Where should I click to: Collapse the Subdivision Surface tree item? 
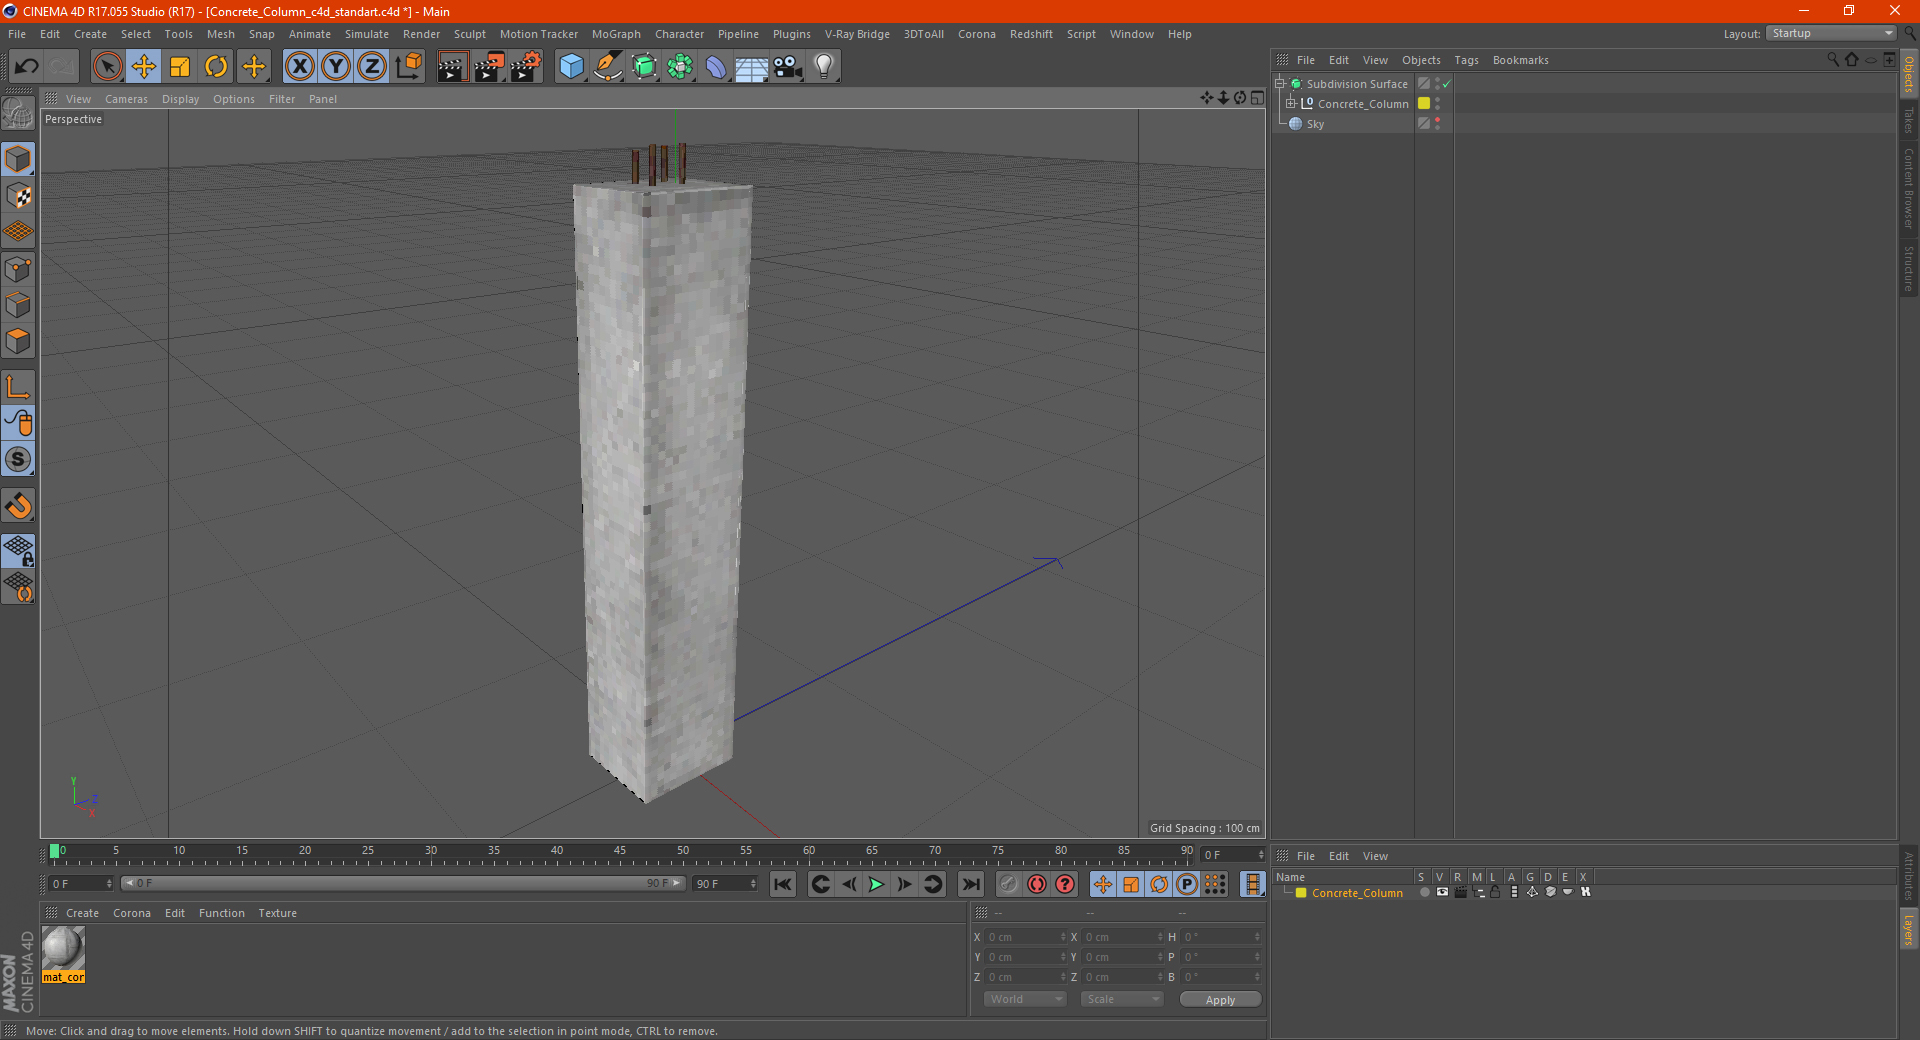pyautogui.click(x=1279, y=84)
